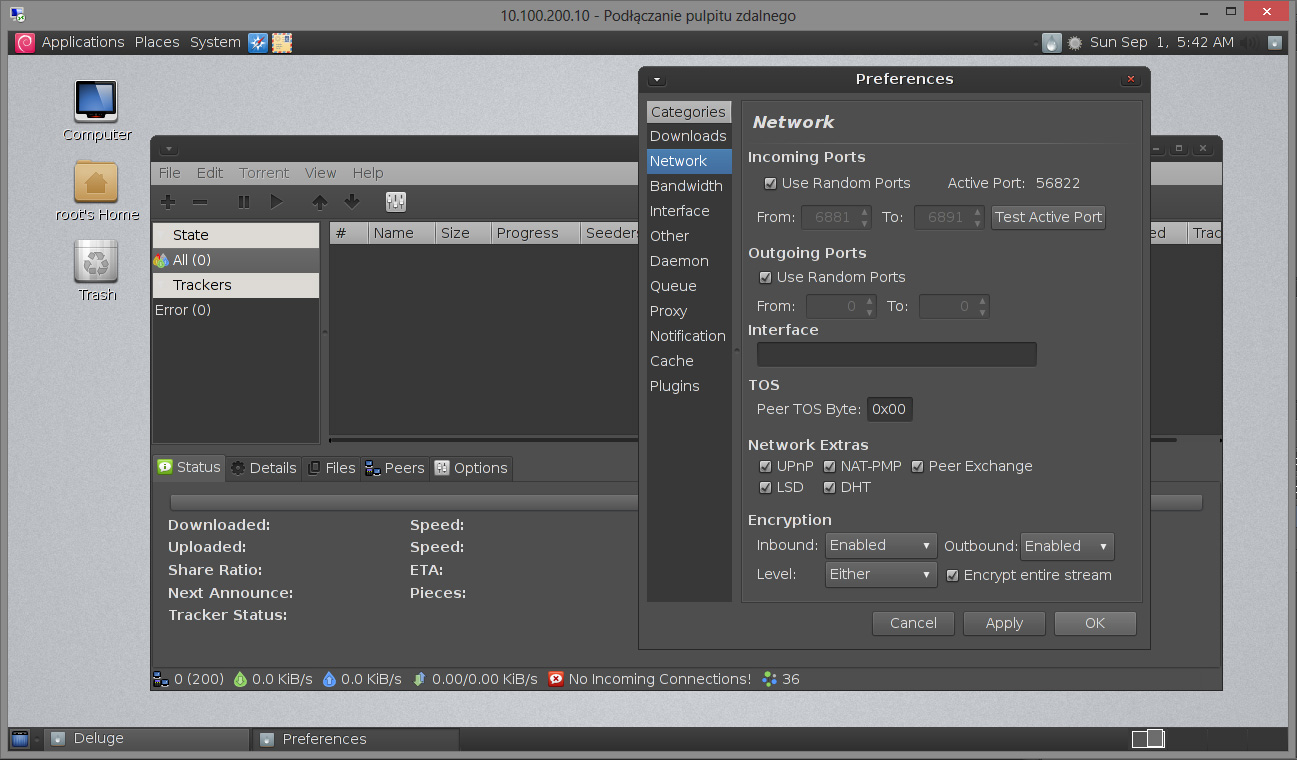Open the Inbound encryption dropdown
The width and height of the screenshot is (1297, 760).
tap(881, 546)
